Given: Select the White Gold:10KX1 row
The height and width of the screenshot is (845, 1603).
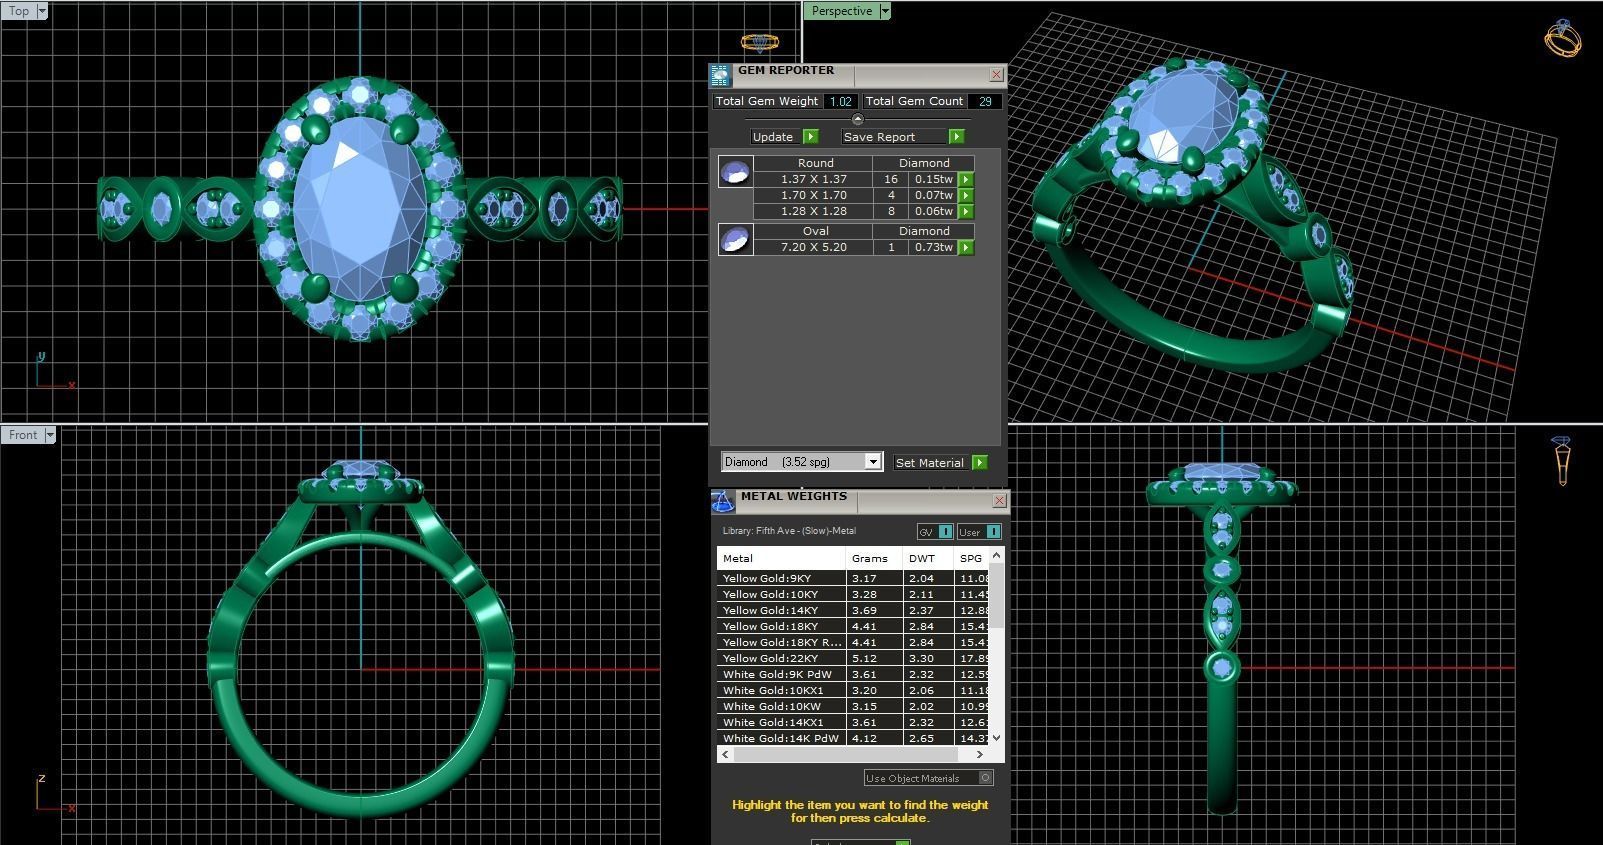Looking at the screenshot, I should point(853,690).
